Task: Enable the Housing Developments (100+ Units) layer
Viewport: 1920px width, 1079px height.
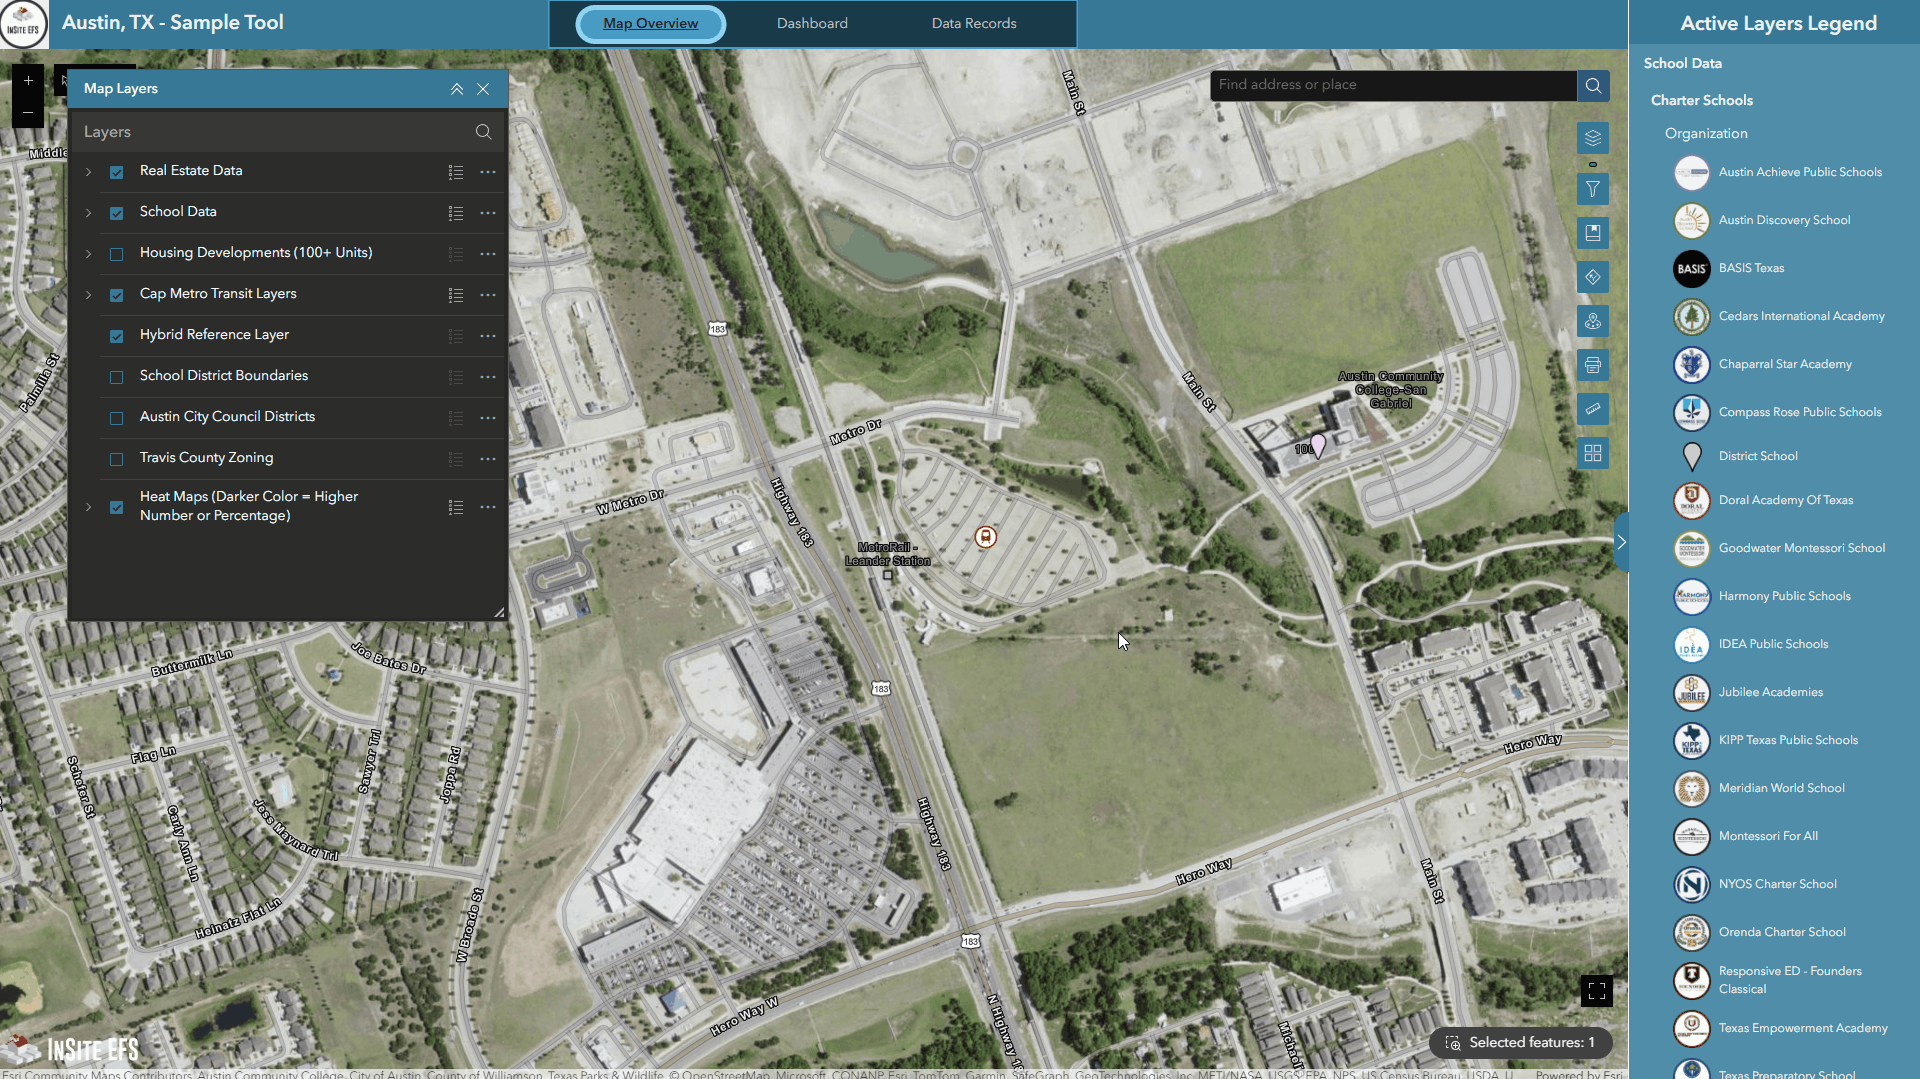Action: [x=117, y=254]
